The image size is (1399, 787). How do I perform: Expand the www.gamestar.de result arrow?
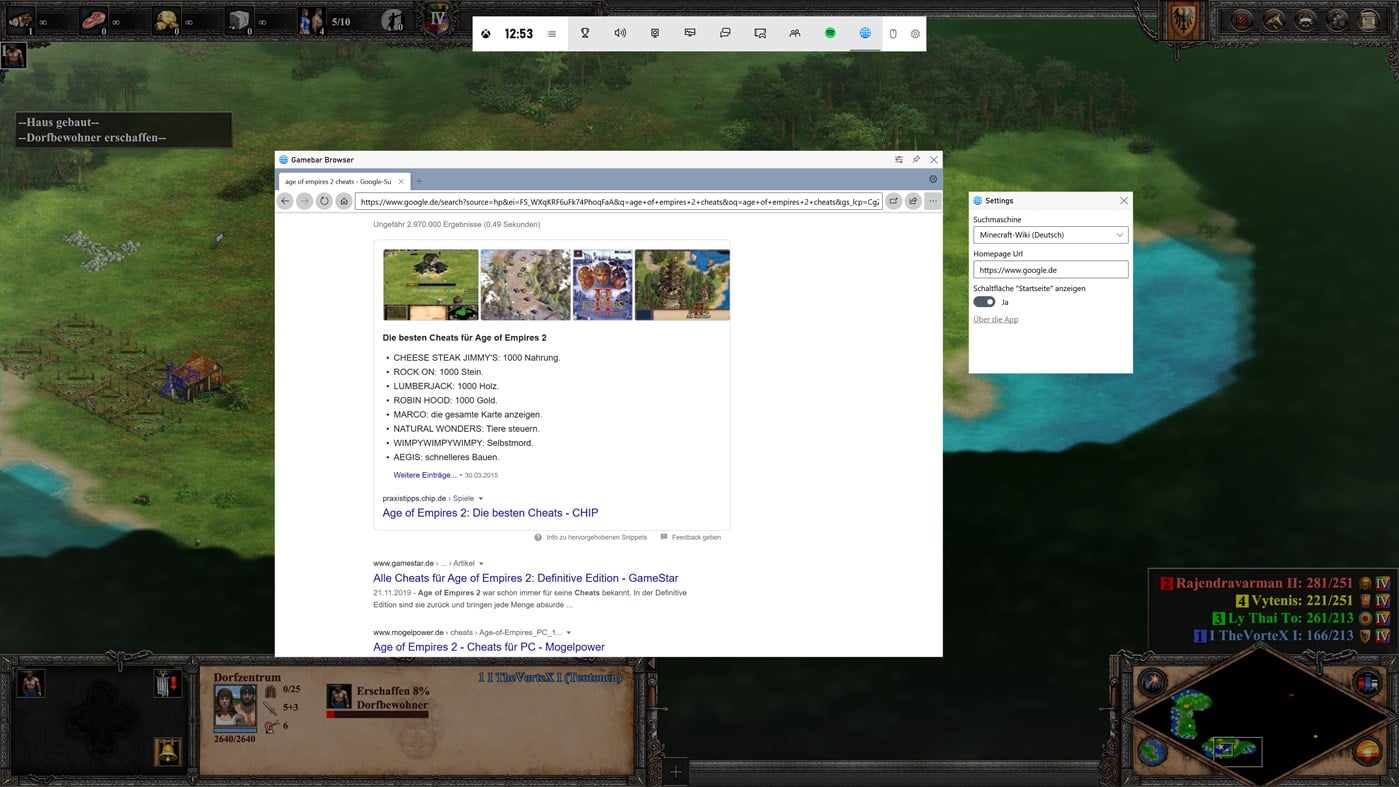point(481,563)
